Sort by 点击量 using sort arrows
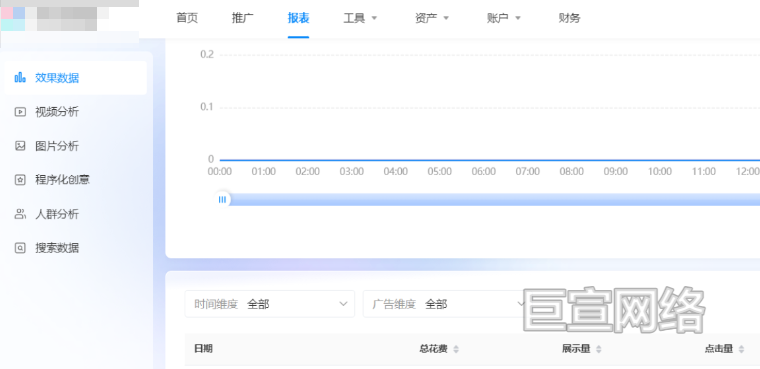Screen dimensions: 760x369 click(x=741, y=349)
